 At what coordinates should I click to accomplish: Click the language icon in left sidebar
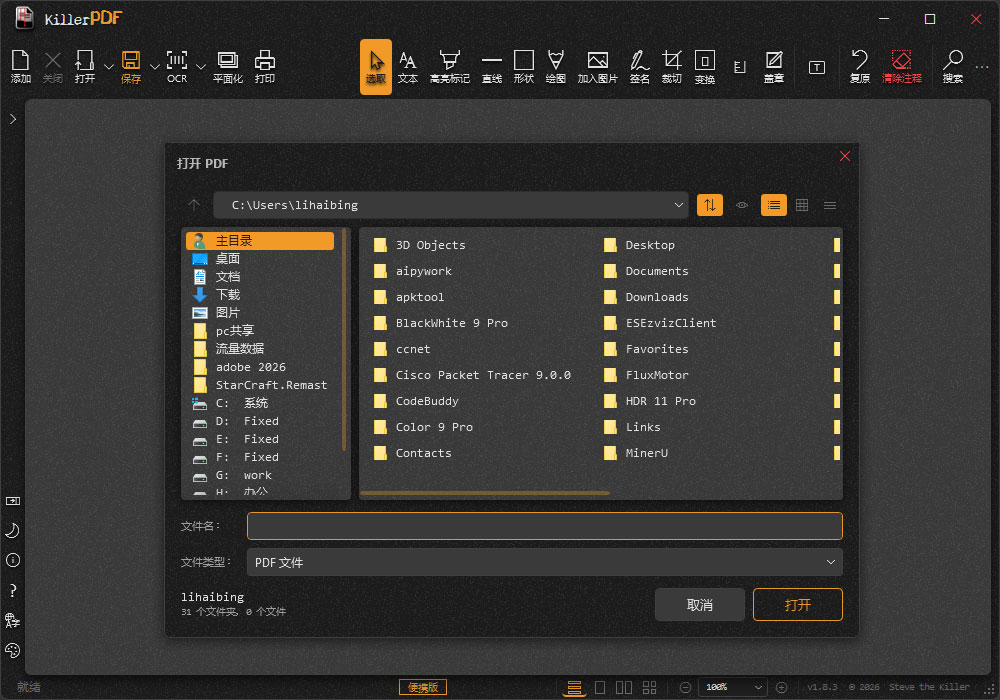click(x=12, y=620)
